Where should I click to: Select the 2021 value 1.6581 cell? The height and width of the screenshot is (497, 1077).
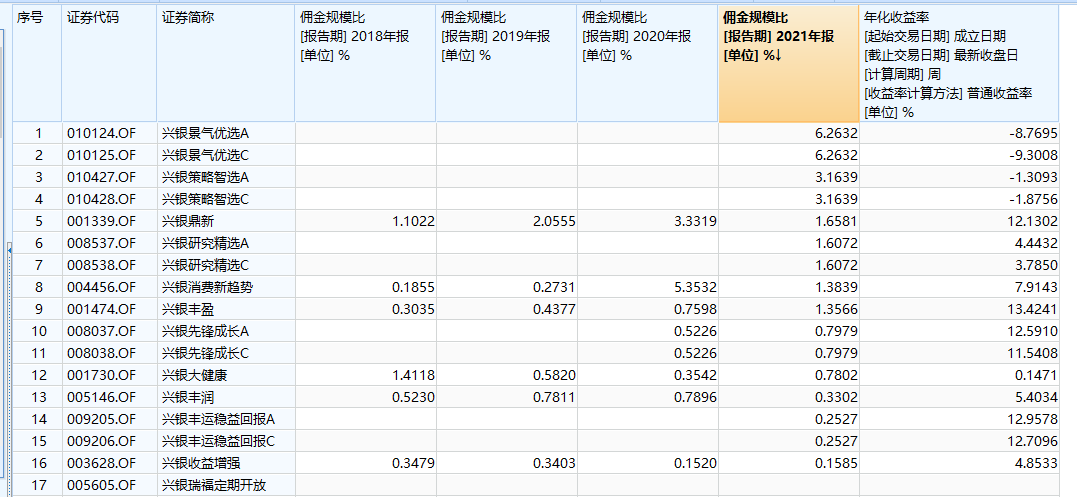[789, 221]
